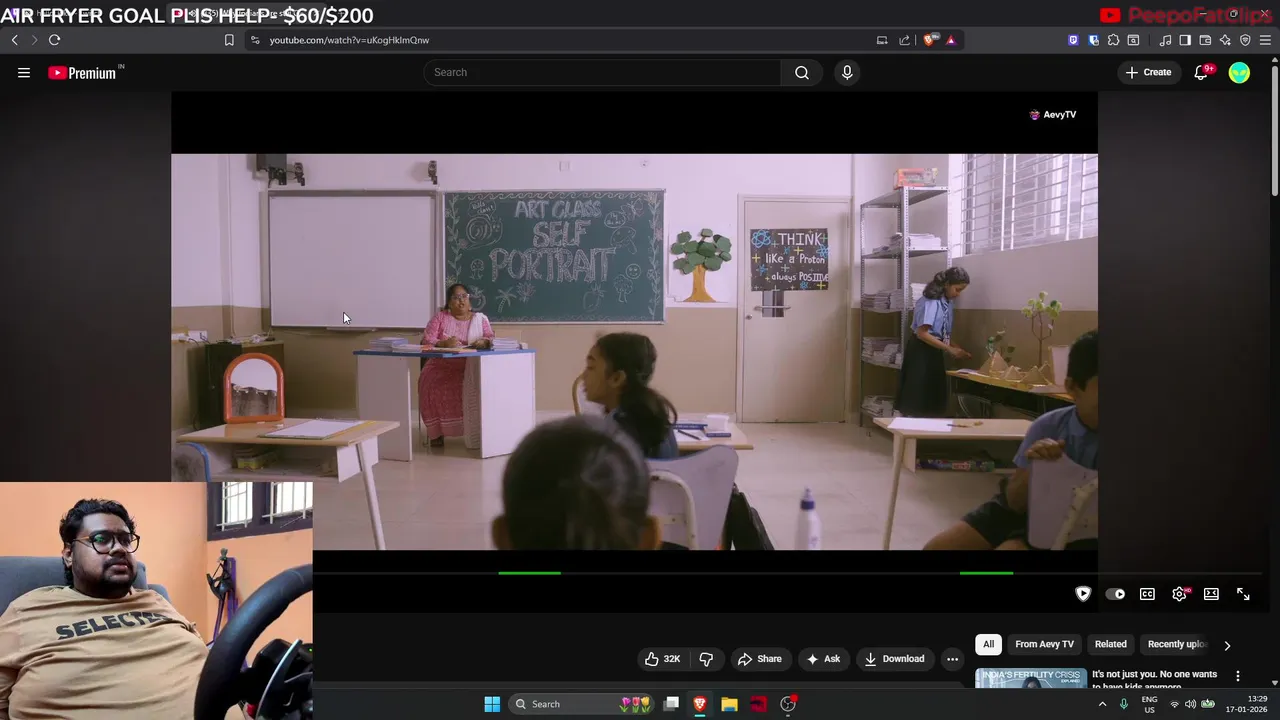This screenshot has height=720, width=1280.
Task: Share this page from address bar
Action: pos(905,40)
